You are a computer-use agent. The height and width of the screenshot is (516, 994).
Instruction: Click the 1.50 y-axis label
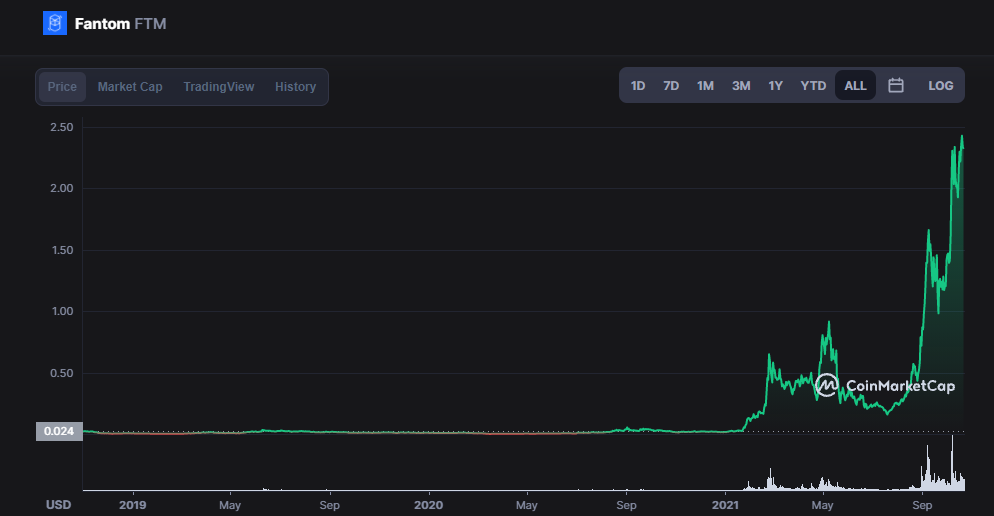[61, 250]
